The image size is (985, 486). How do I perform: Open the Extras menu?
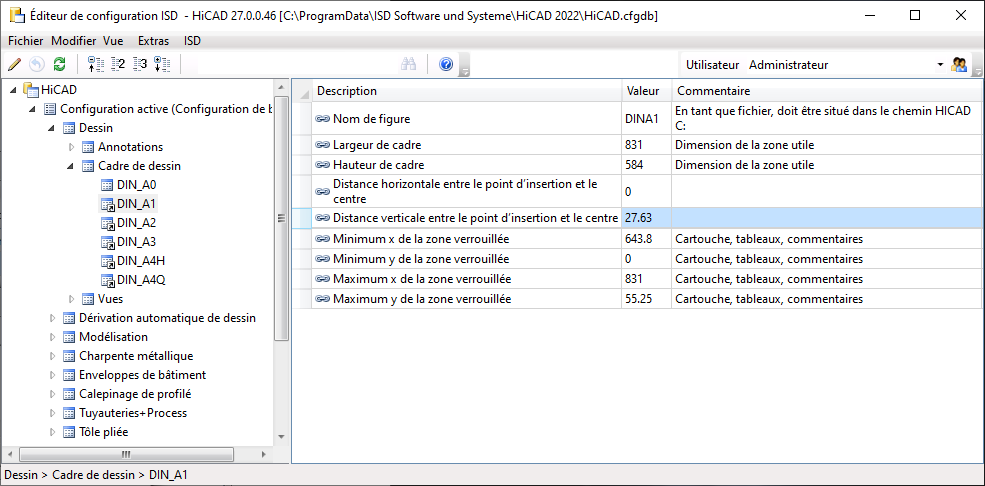click(153, 41)
